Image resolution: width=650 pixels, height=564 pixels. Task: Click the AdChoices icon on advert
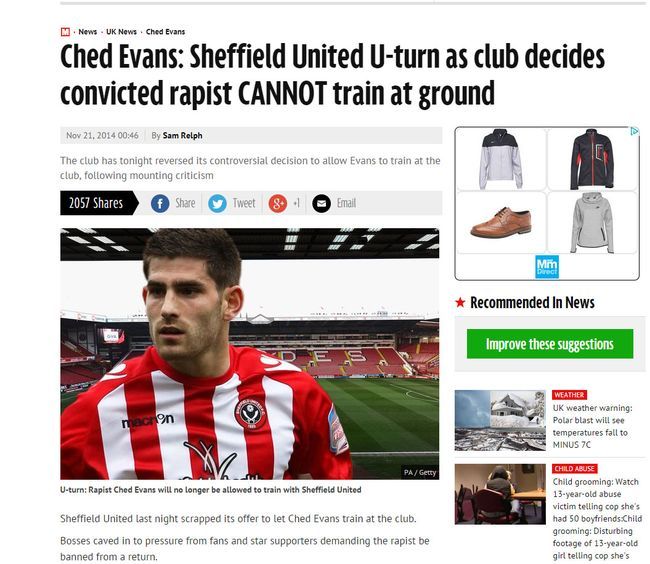(634, 131)
